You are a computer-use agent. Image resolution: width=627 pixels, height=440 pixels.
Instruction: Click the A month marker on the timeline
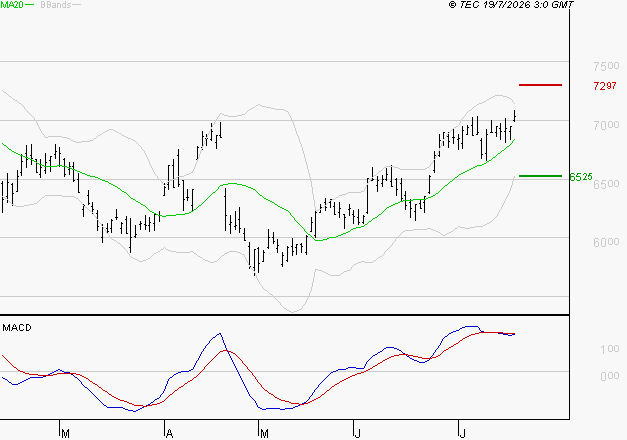(169, 434)
